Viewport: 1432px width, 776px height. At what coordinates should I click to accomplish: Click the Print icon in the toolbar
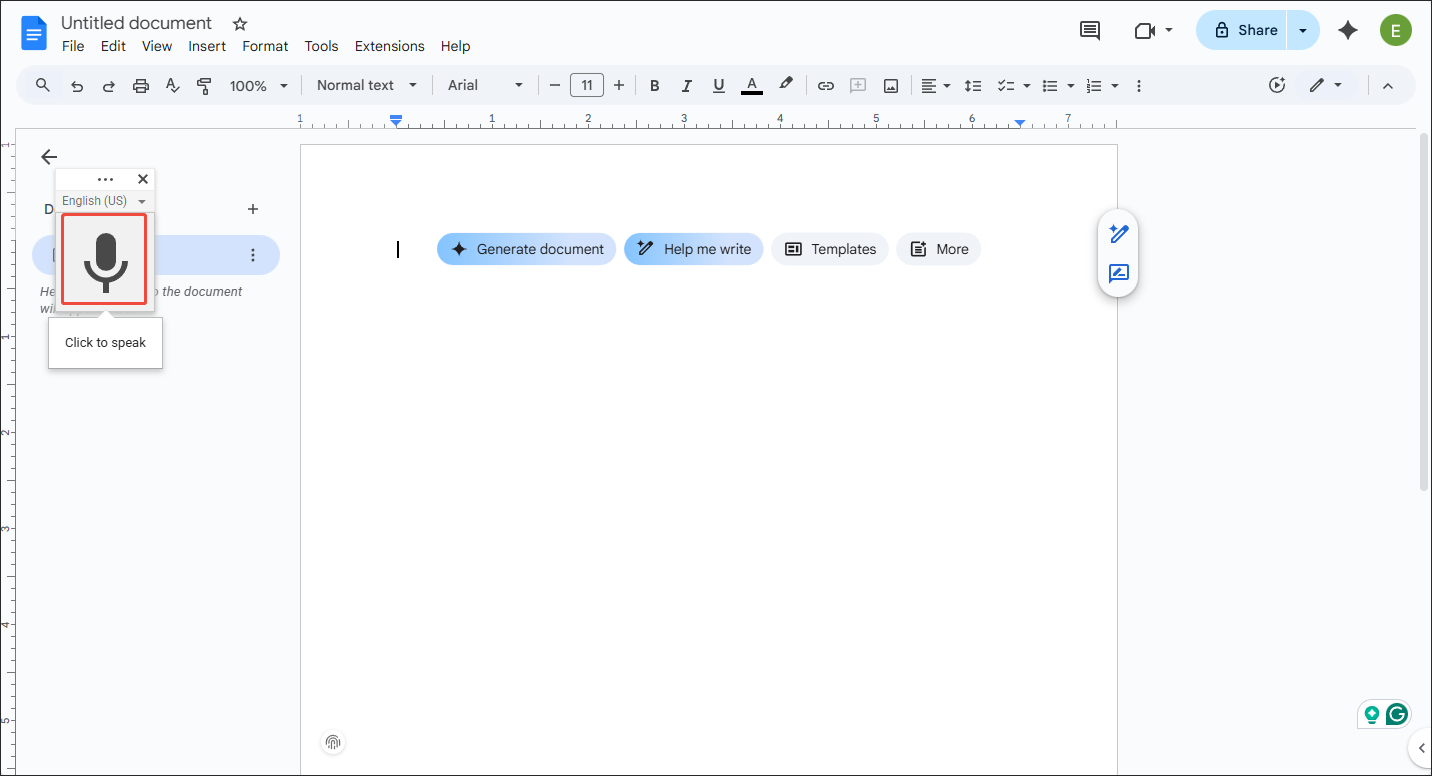click(x=140, y=85)
